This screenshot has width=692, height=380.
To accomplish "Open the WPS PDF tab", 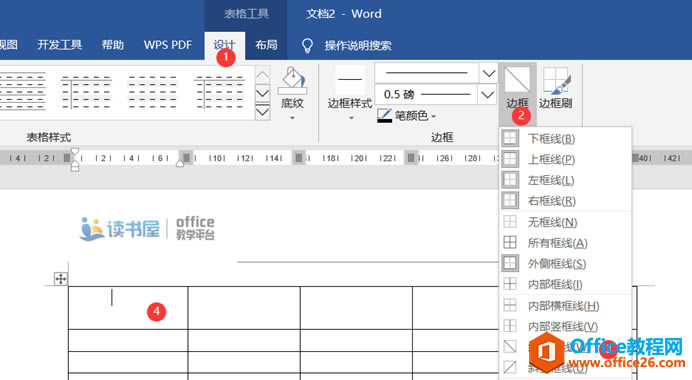I will click(168, 45).
